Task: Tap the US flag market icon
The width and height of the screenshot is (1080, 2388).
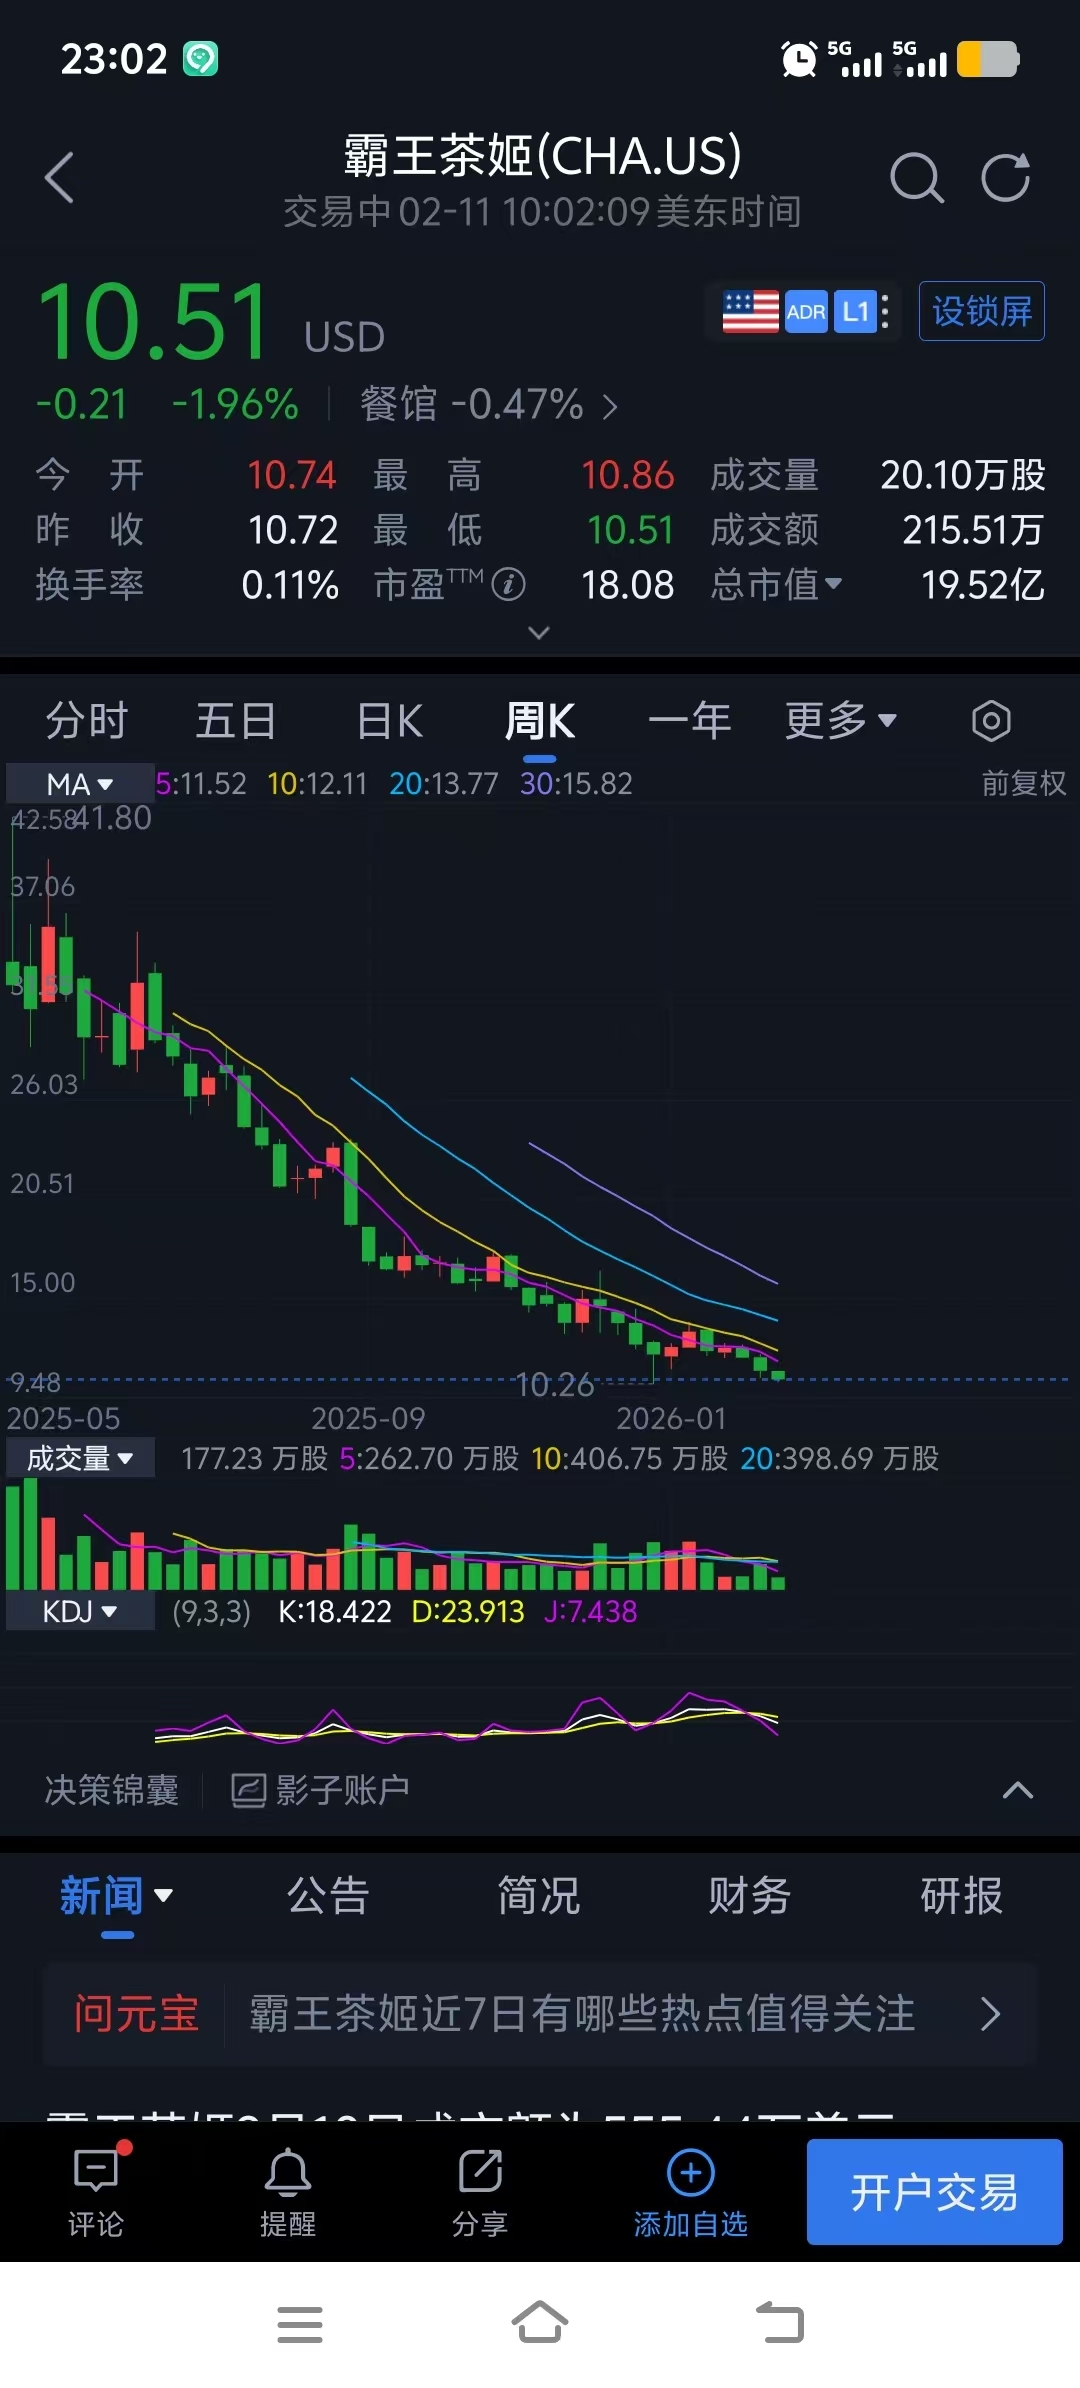Action: tap(750, 312)
